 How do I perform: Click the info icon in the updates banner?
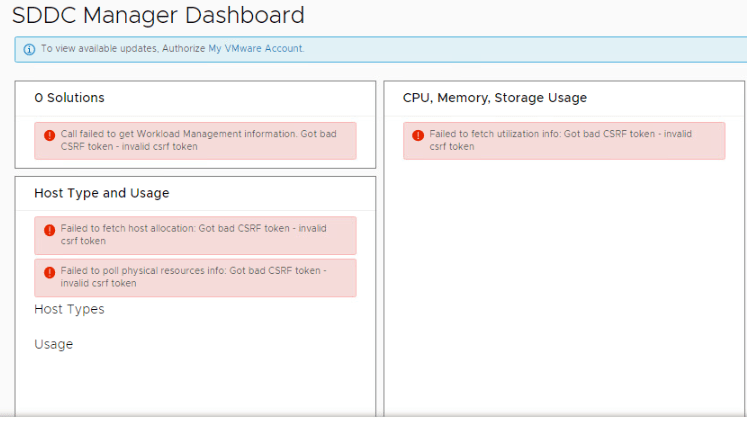[x=29, y=49]
